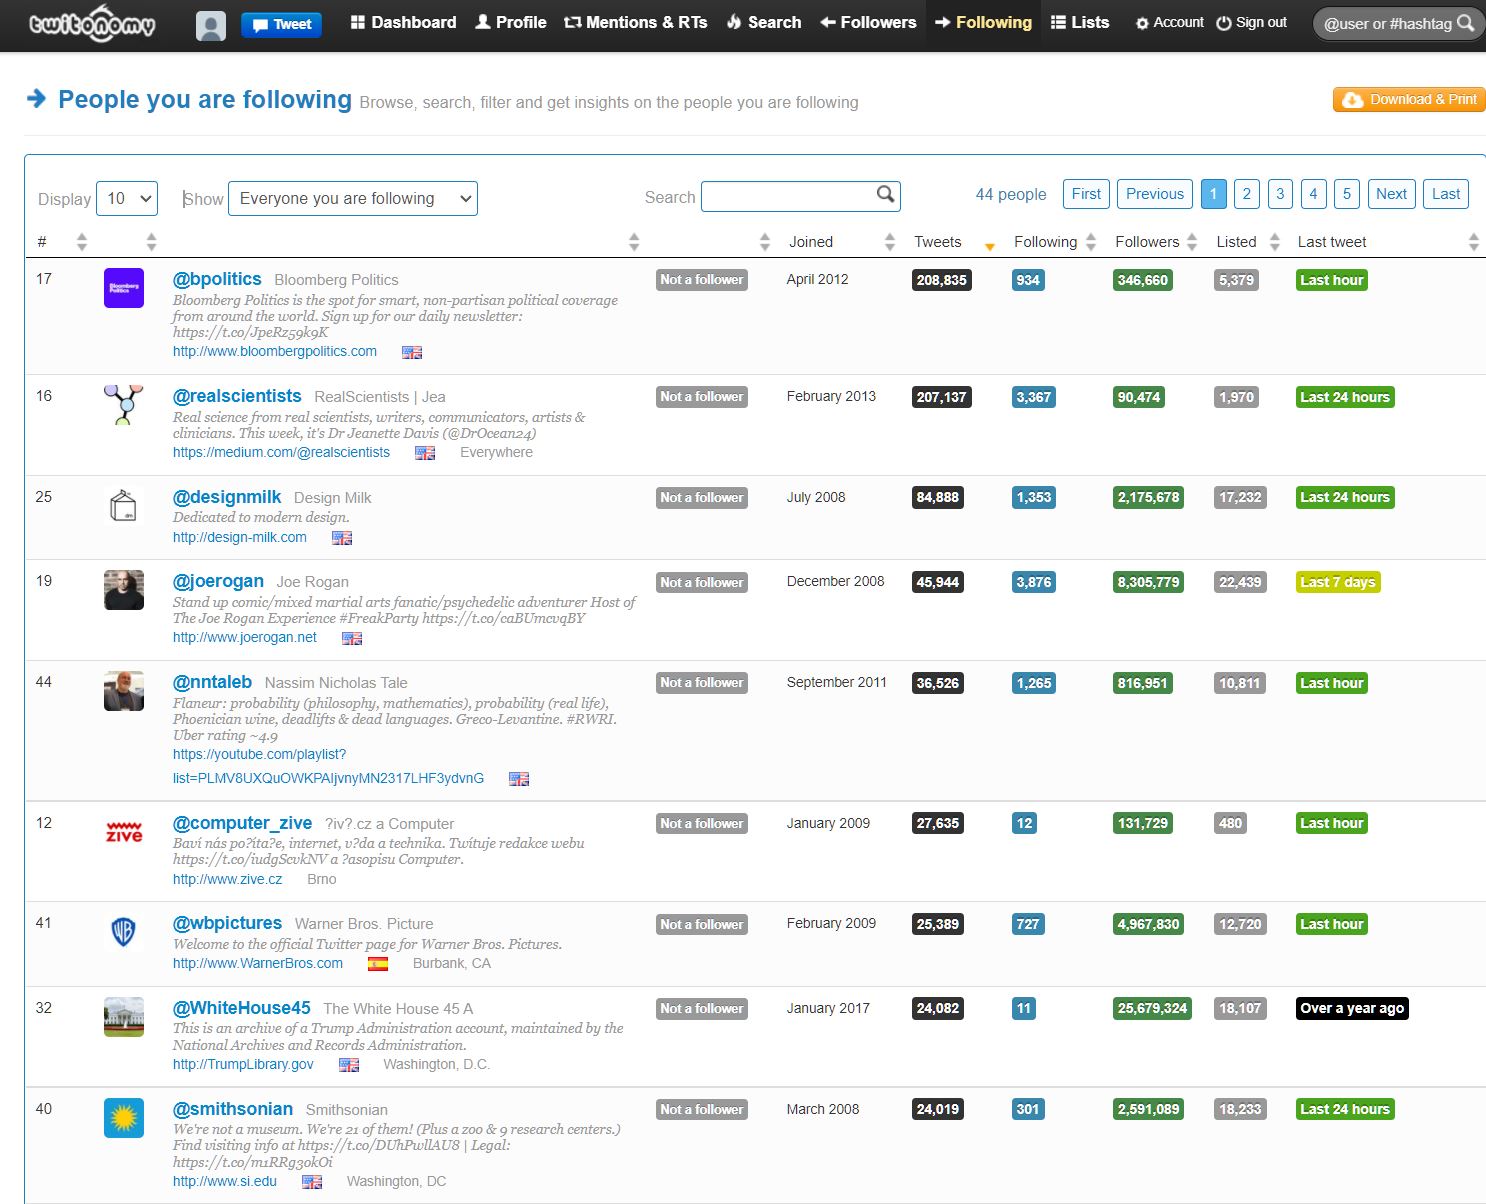The width and height of the screenshot is (1486, 1204).
Task: Click the Spanish flag in the @wbpictures row
Action: tap(378, 964)
